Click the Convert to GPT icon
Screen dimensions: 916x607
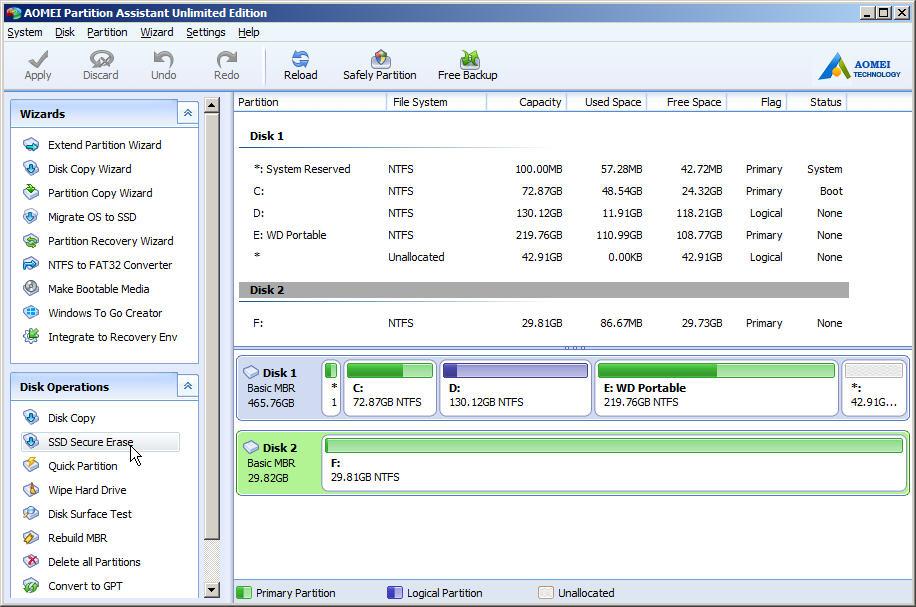[31, 585]
